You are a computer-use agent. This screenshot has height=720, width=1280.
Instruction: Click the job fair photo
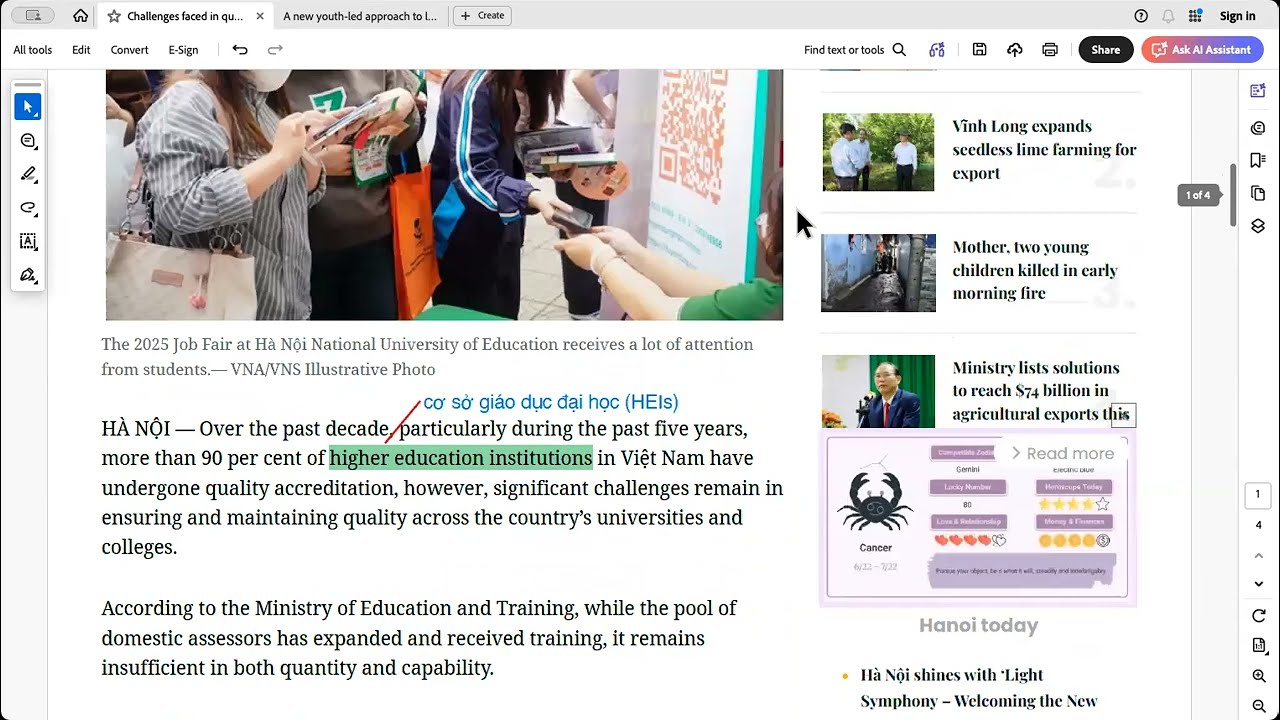[444, 195]
